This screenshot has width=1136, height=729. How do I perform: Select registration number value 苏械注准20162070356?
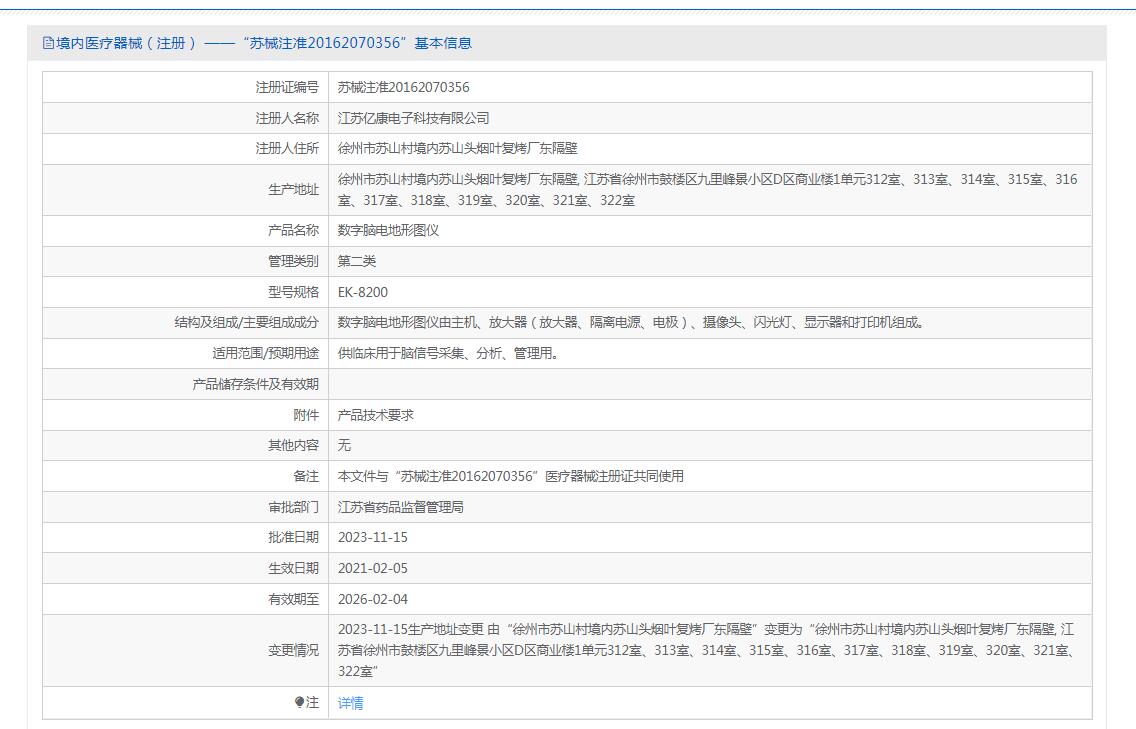point(403,87)
